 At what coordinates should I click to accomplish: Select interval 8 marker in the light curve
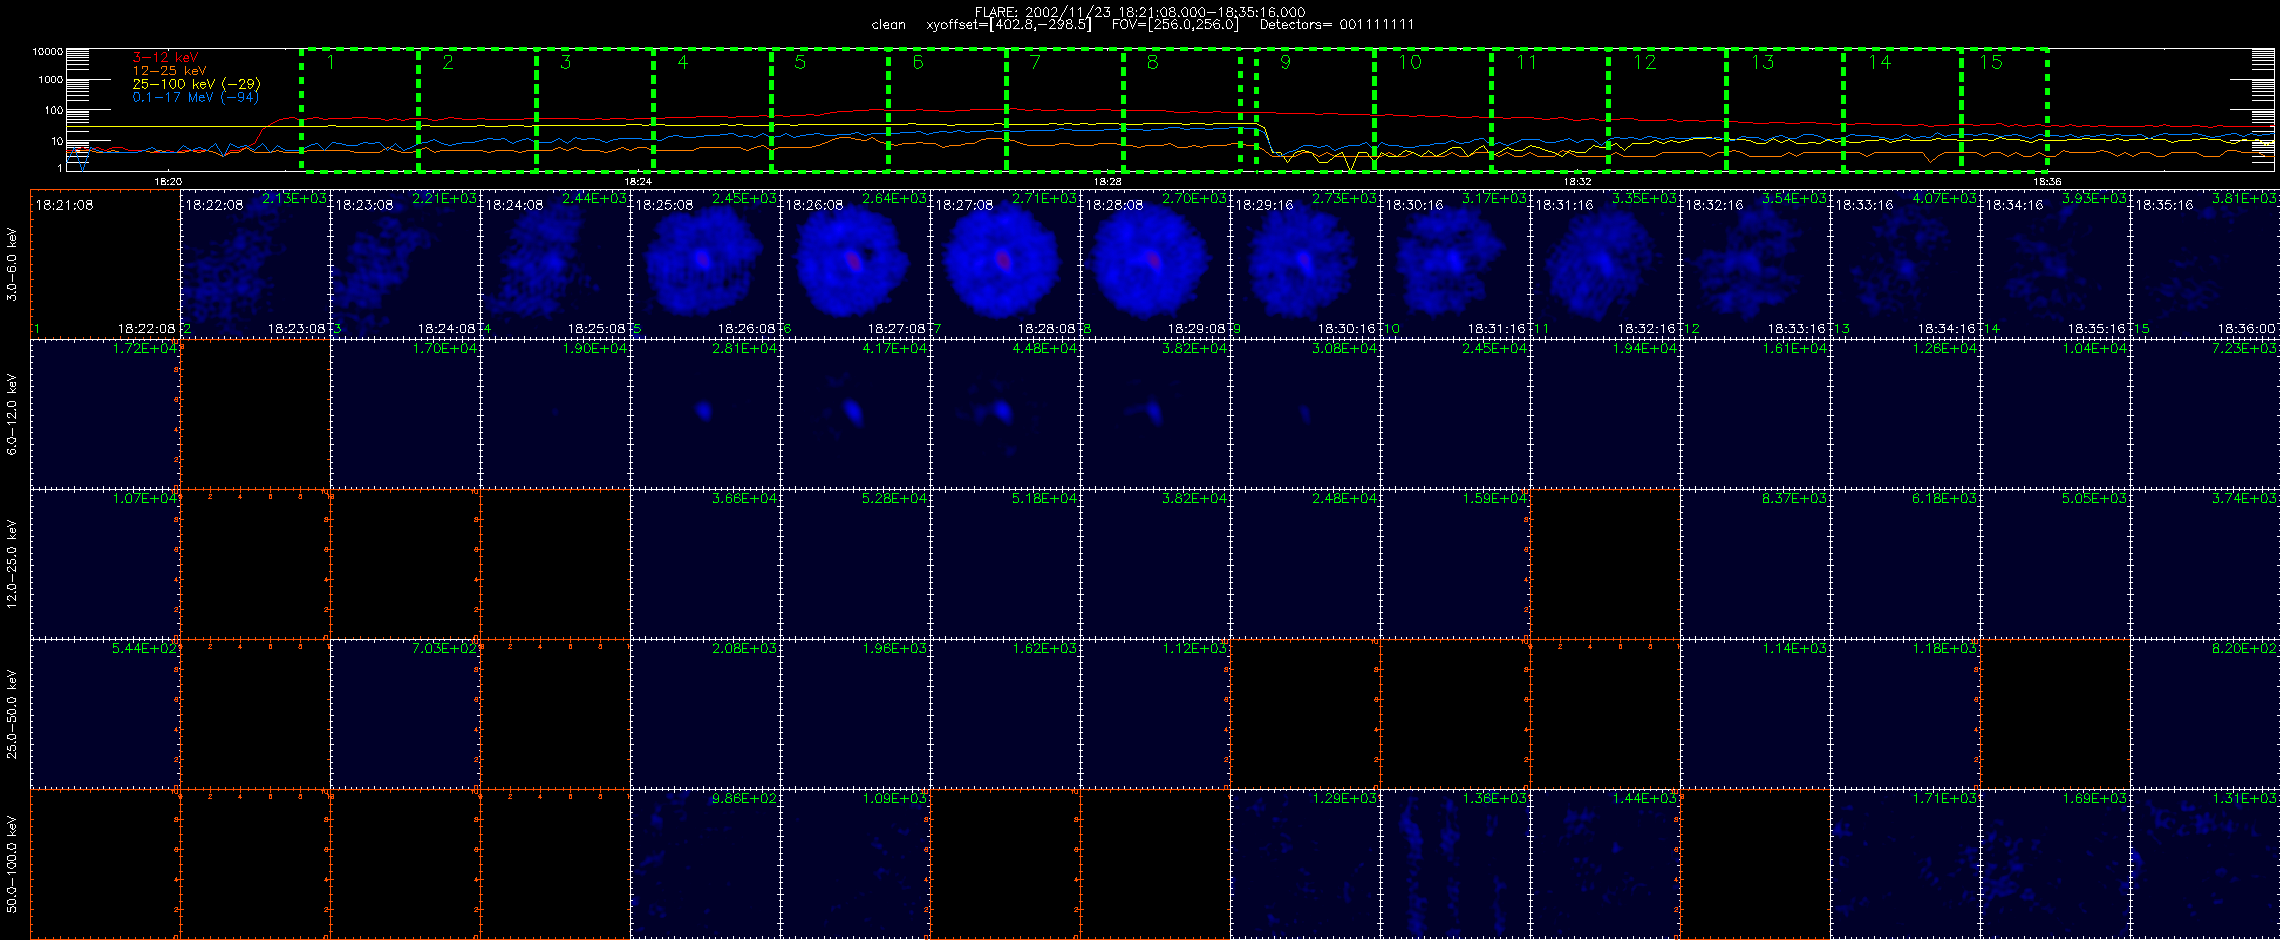point(1152,62)
